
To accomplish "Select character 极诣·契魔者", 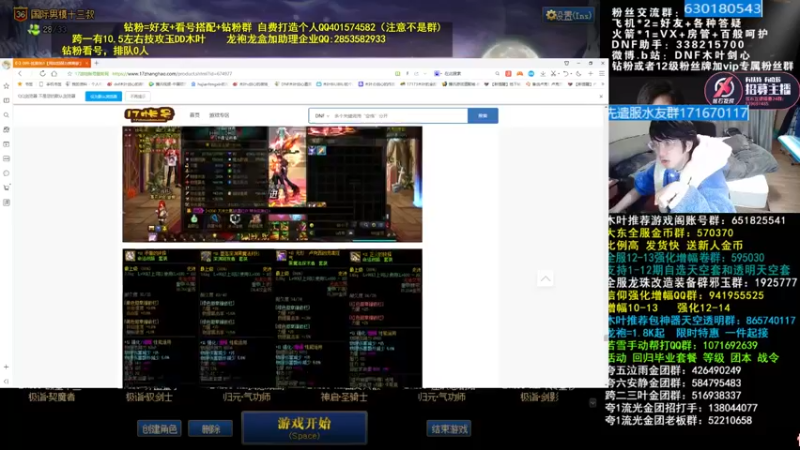I will coord(52,397).
